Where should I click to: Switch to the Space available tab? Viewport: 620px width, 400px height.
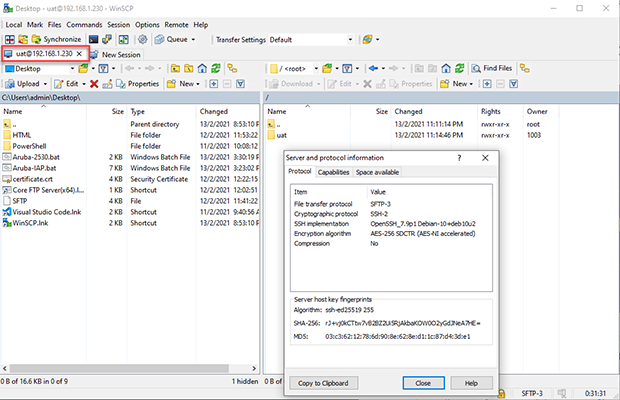coord(377,172)
